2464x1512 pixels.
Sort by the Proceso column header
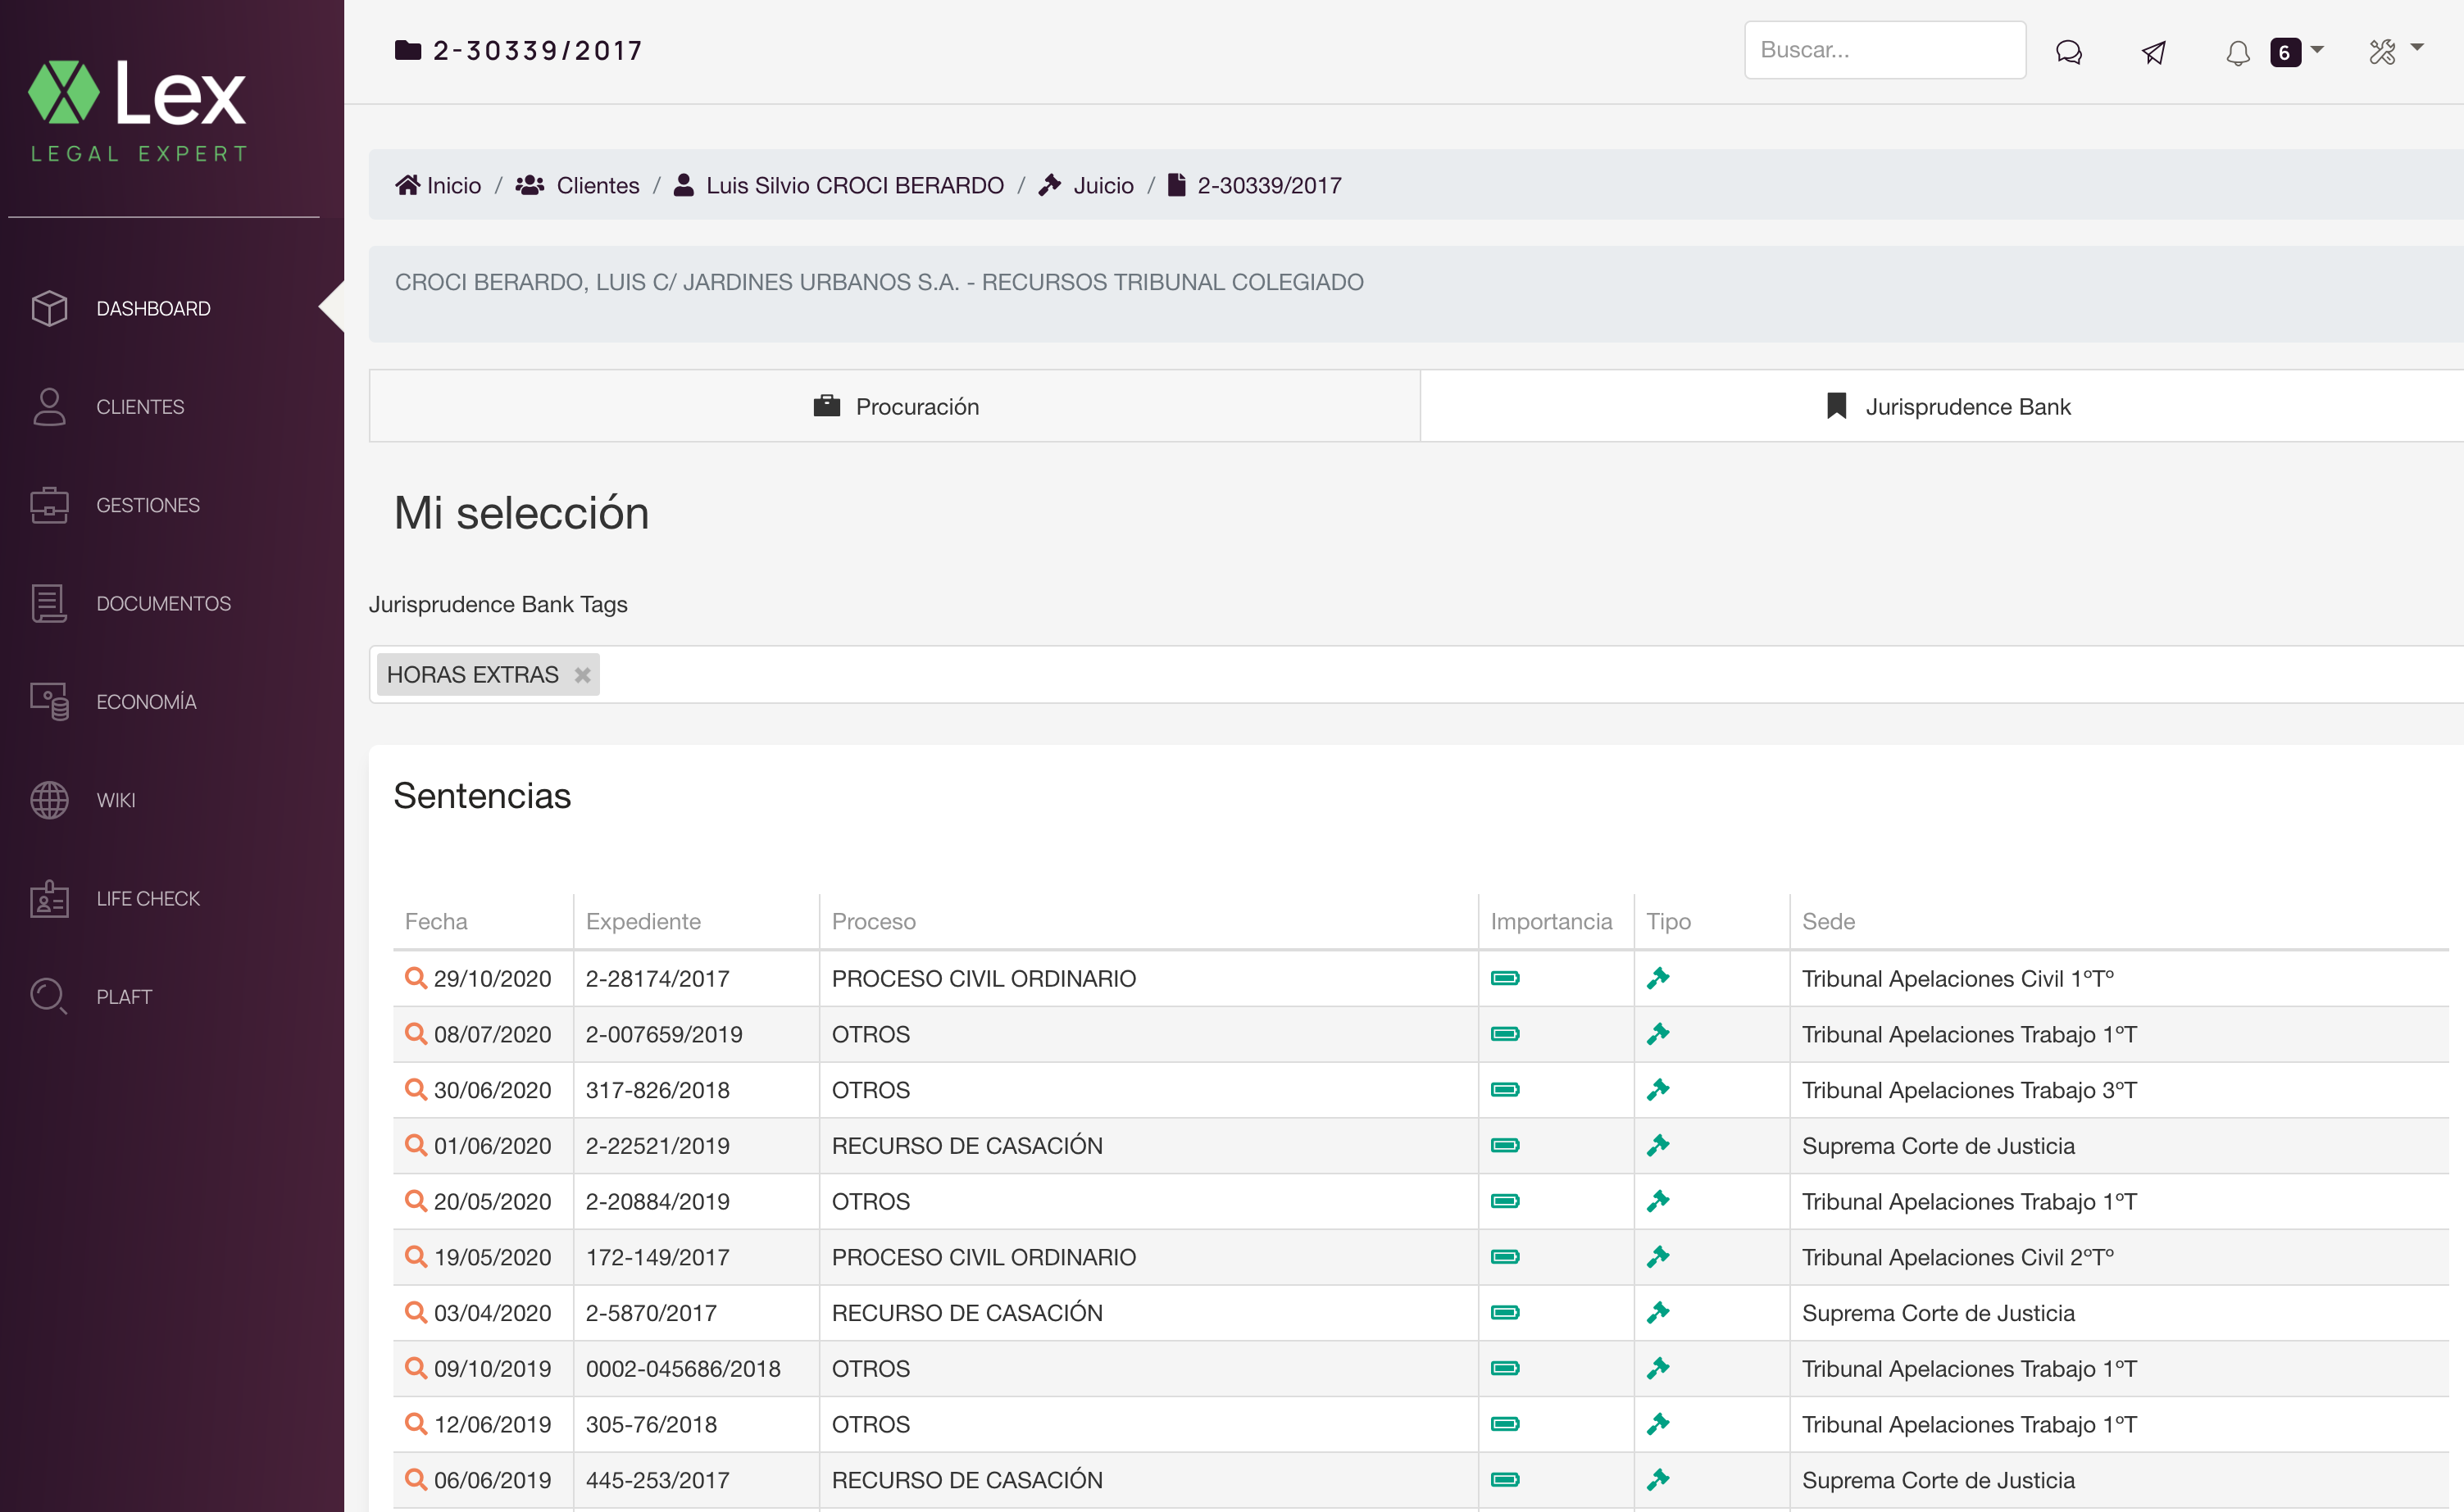tap(873, 921)
